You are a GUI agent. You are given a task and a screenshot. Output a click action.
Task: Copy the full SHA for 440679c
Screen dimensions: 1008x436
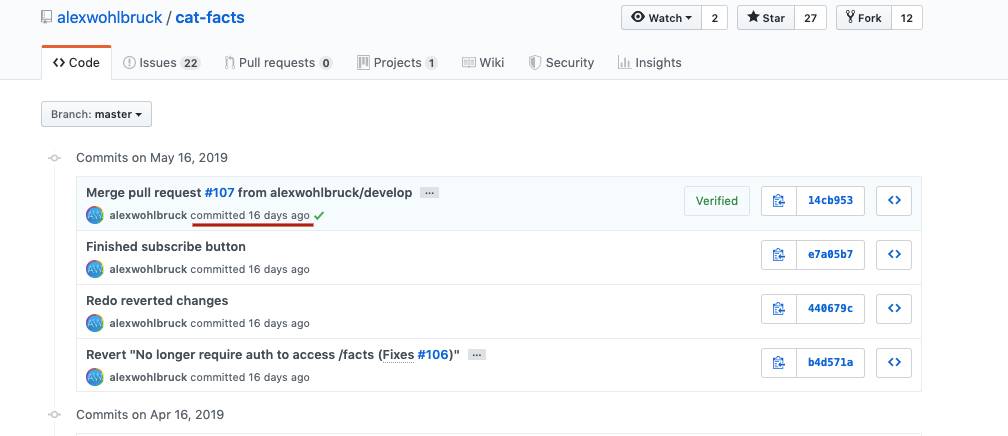tap(778, 309)
